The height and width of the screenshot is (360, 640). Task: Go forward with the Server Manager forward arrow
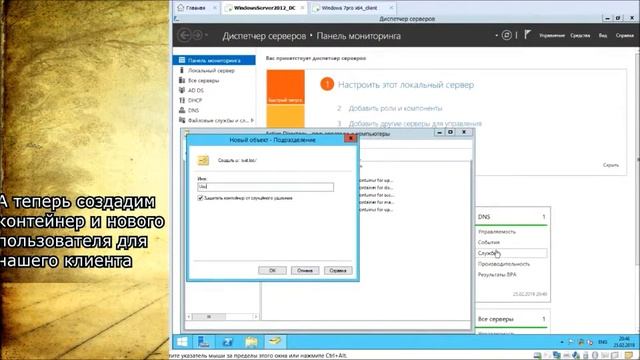pos(198,35)
